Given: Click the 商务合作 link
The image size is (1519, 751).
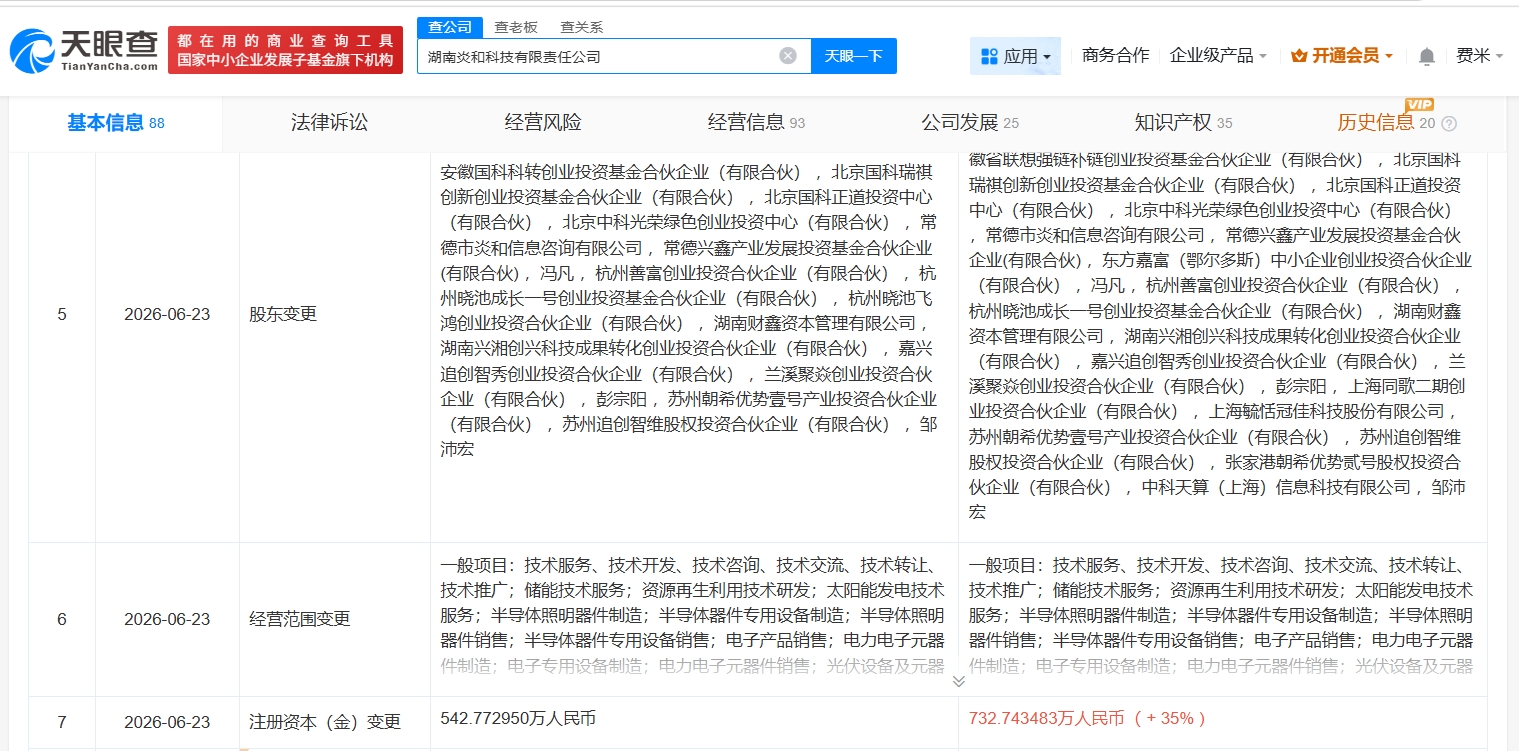Looking at the screenshot, I should tap(1116, 56).
